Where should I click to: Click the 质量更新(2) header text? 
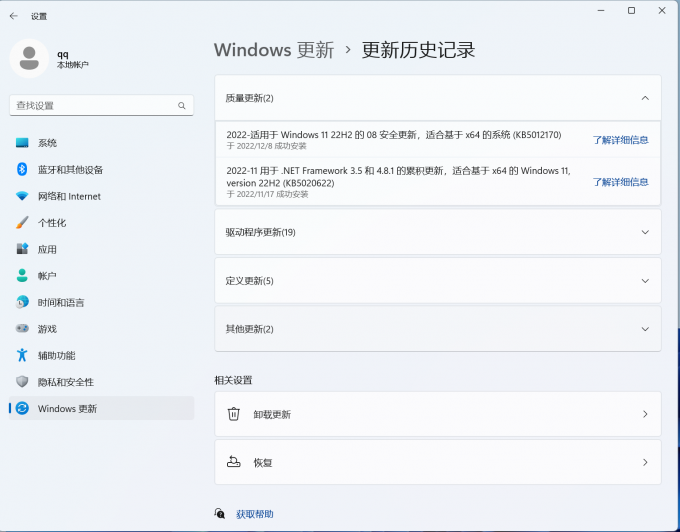click(249, 98)
